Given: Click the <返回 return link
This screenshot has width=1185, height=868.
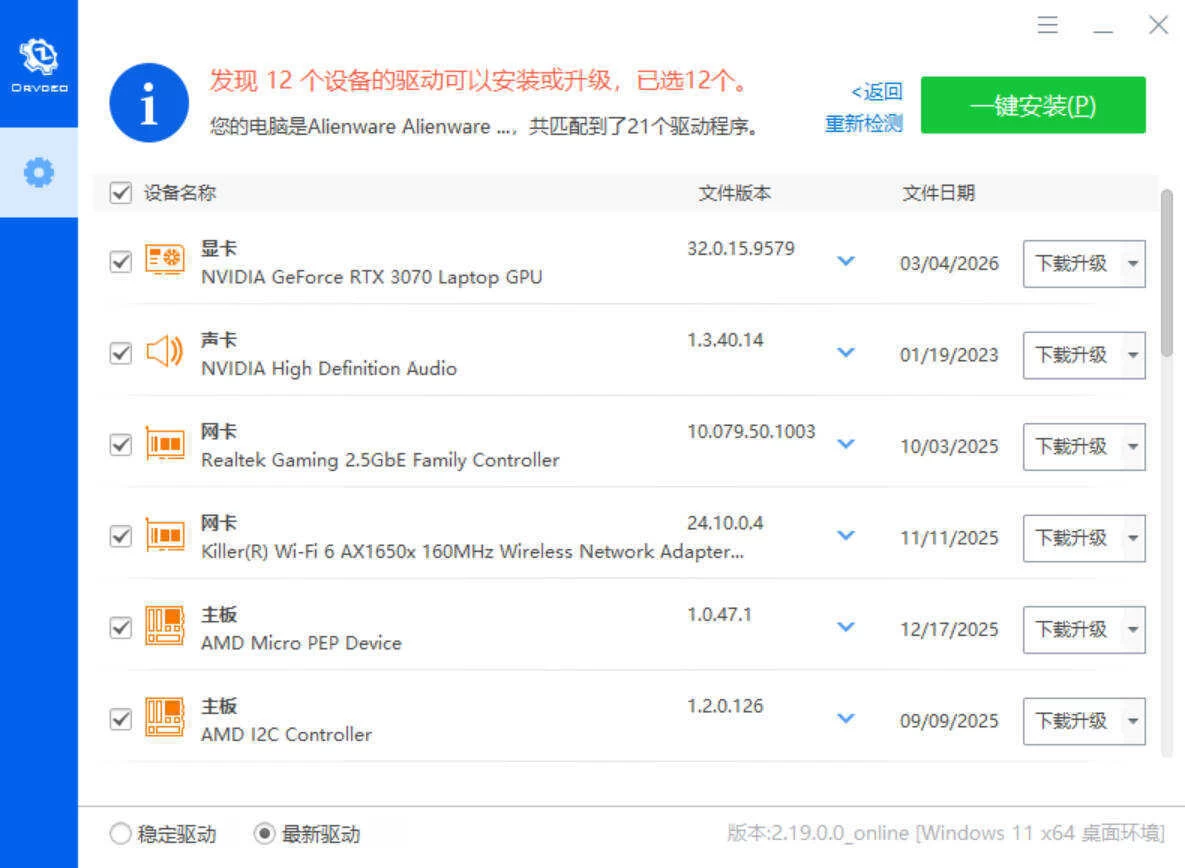Looking at the screenshot, I should tap(875, 91).
